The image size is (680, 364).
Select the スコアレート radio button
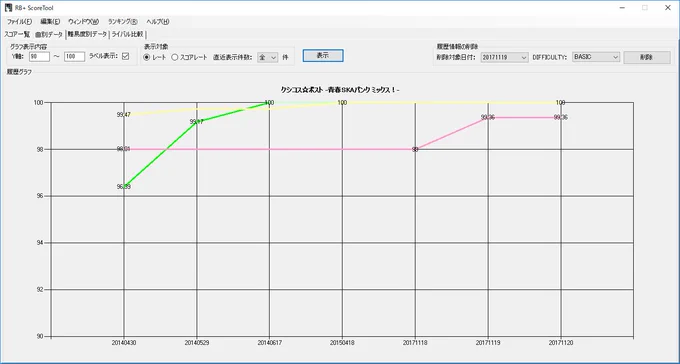[x=175, y=57]
